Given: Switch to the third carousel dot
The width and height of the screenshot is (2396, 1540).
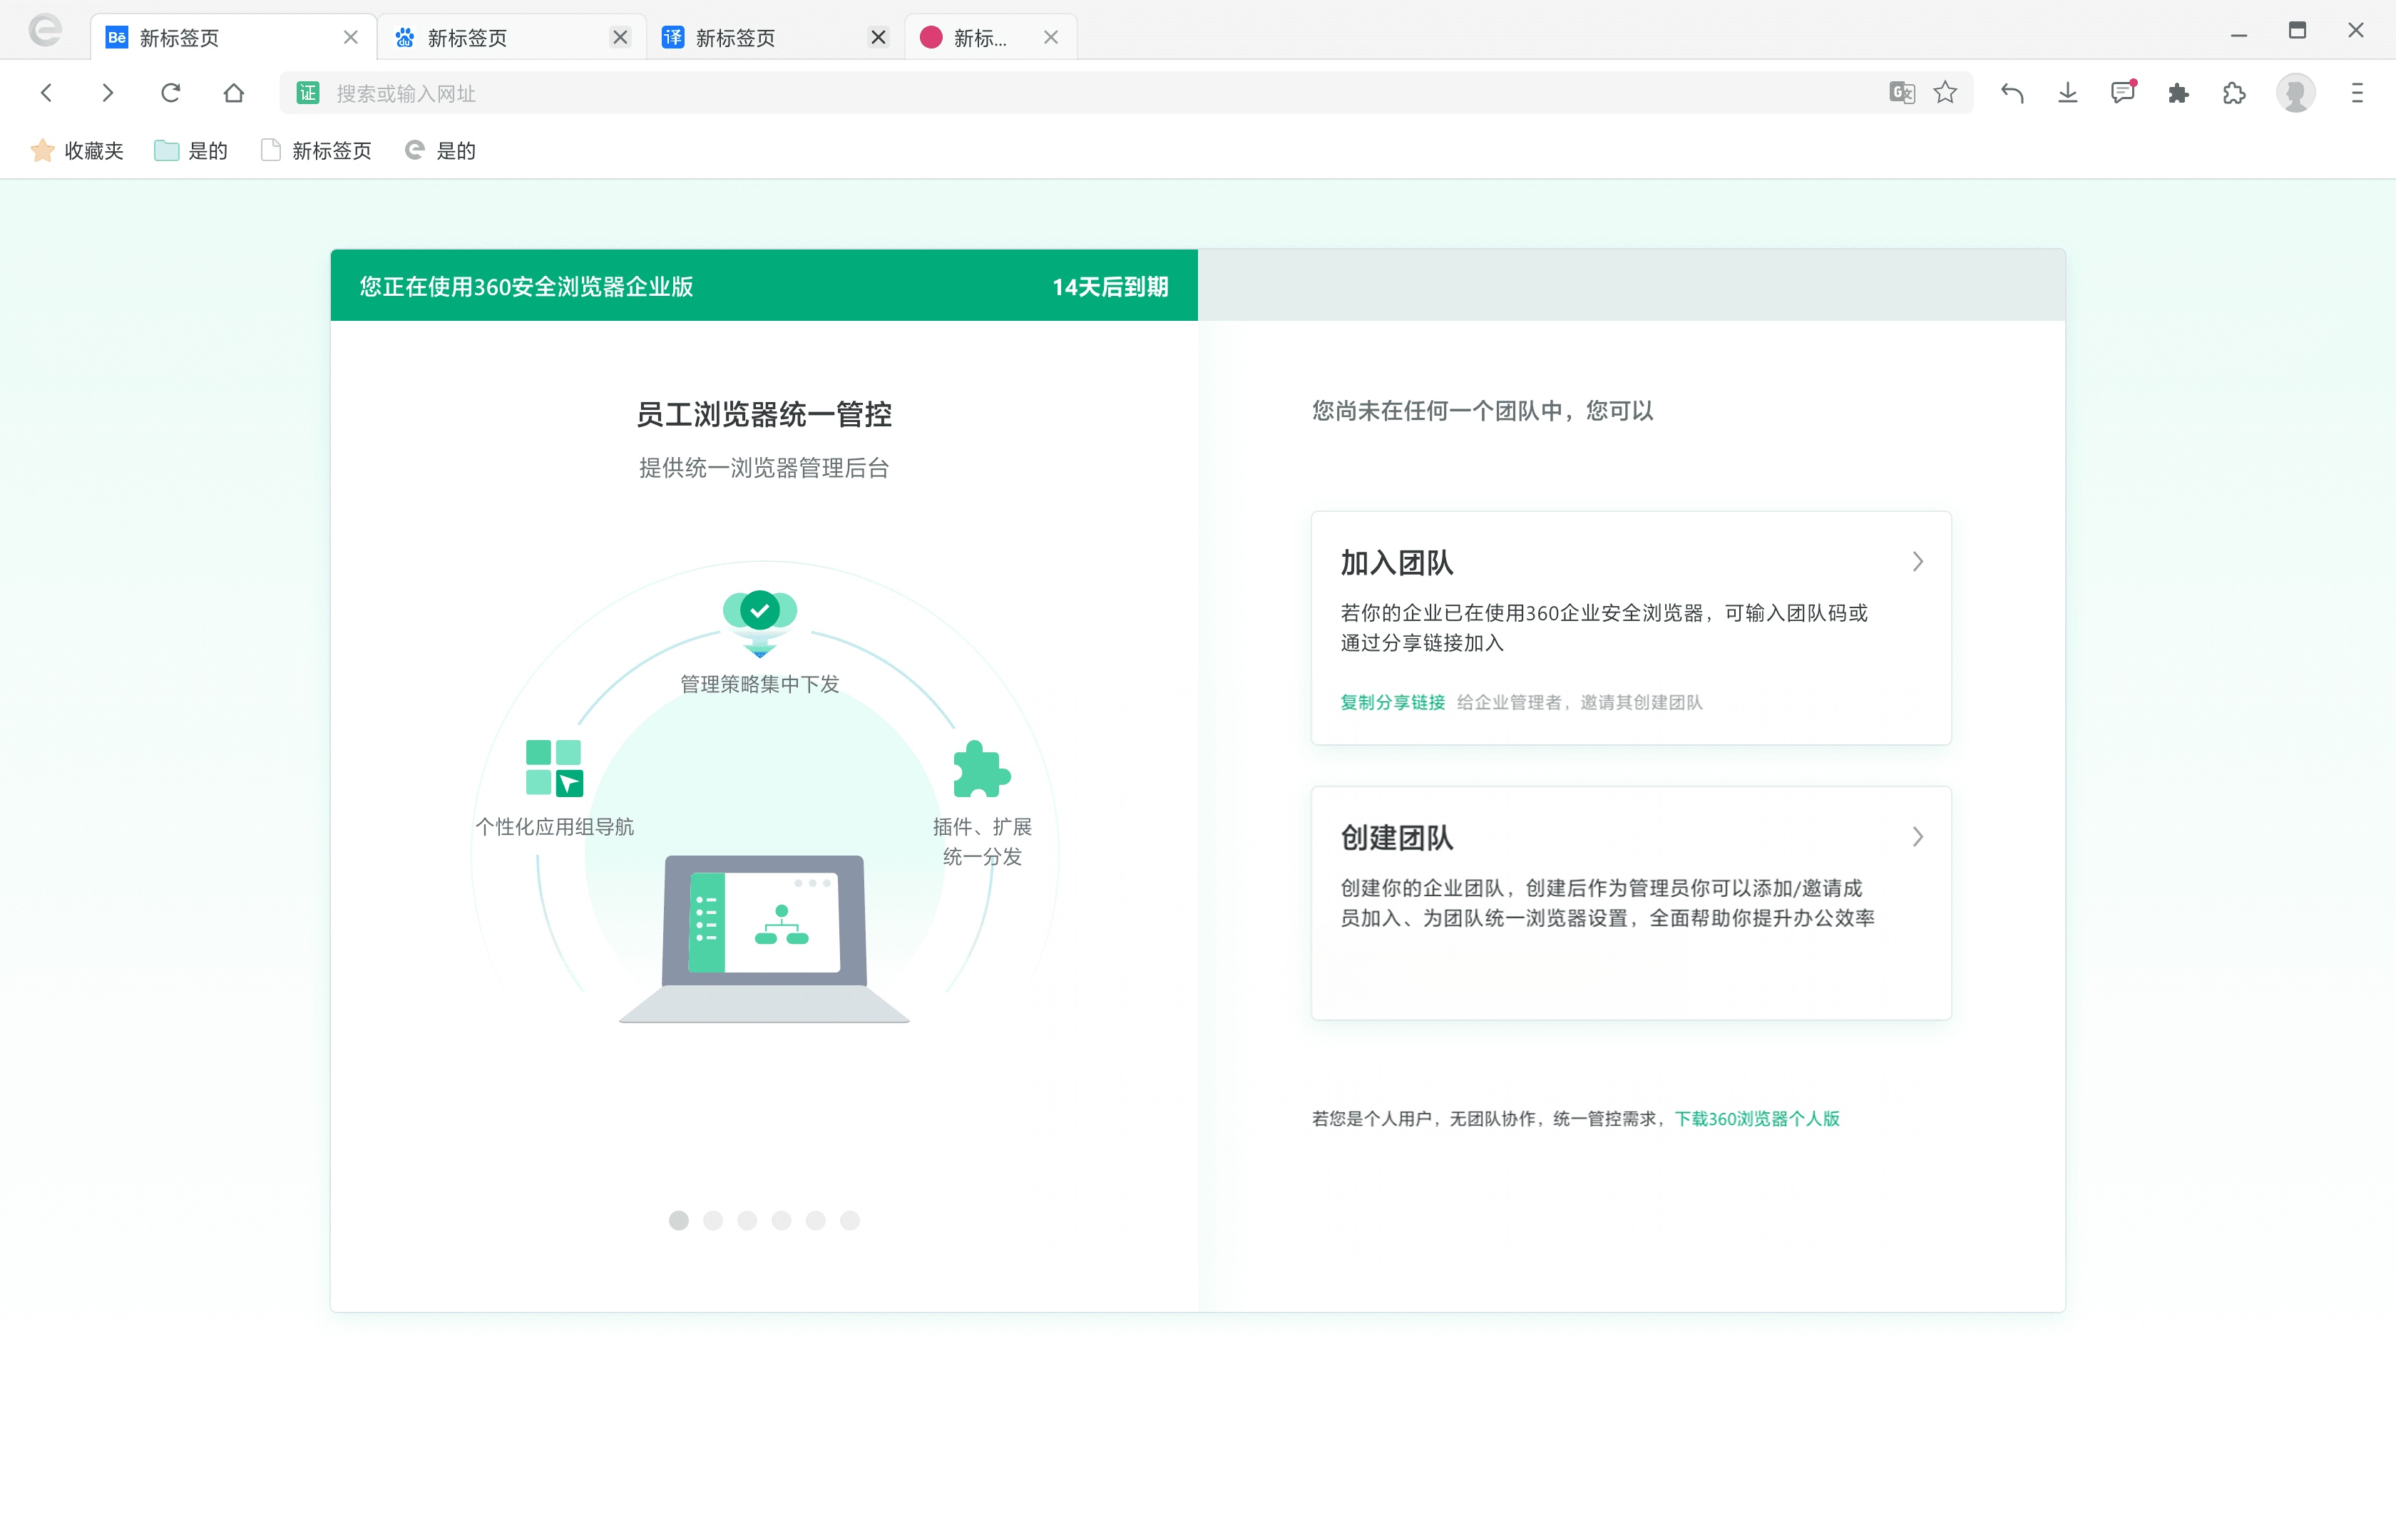Looking at the screenshot, I should point(747,1220).
